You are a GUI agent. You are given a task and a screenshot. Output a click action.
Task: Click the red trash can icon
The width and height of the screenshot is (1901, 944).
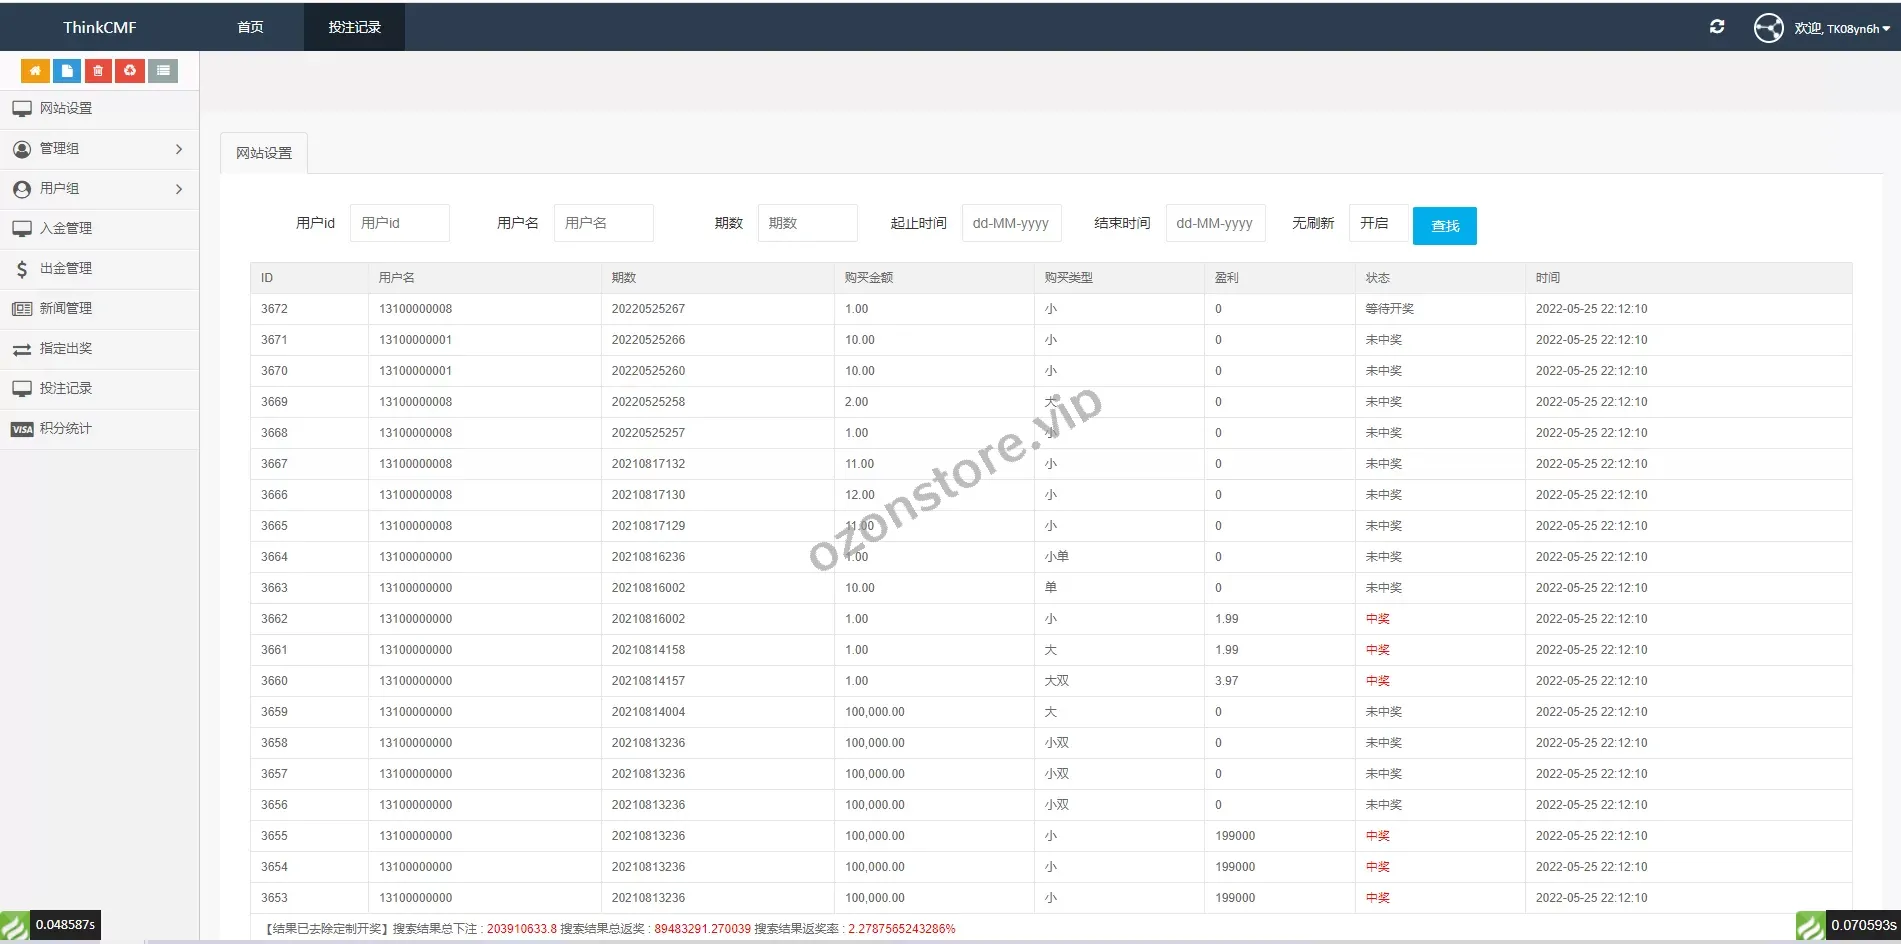click(x=98, y=71)
